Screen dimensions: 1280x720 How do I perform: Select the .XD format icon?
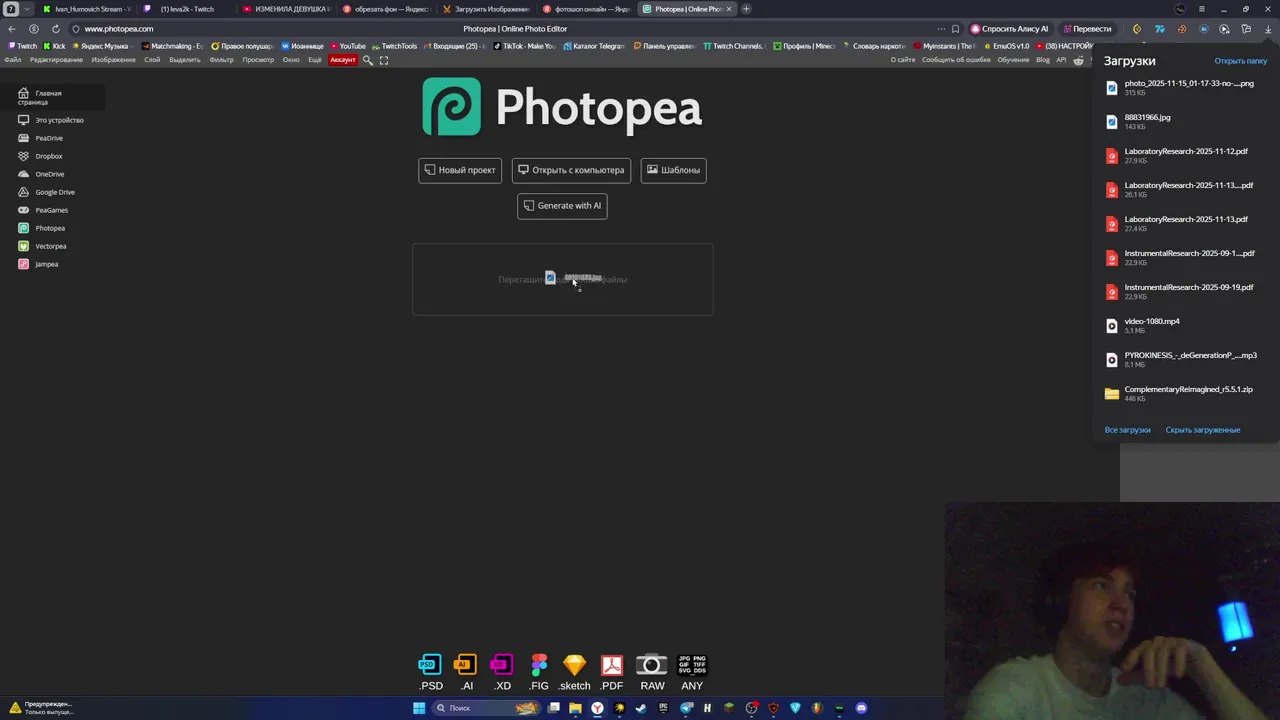502,672
